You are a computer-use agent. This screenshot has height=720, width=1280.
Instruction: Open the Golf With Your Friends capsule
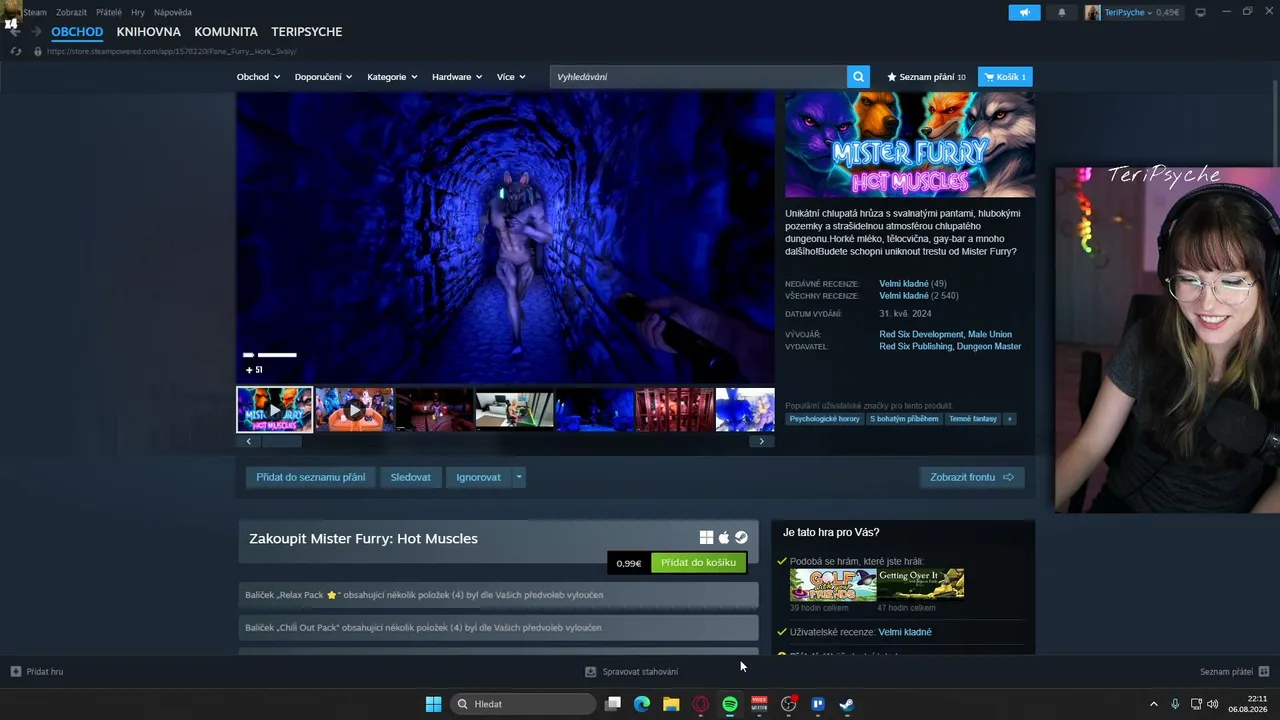833,584
